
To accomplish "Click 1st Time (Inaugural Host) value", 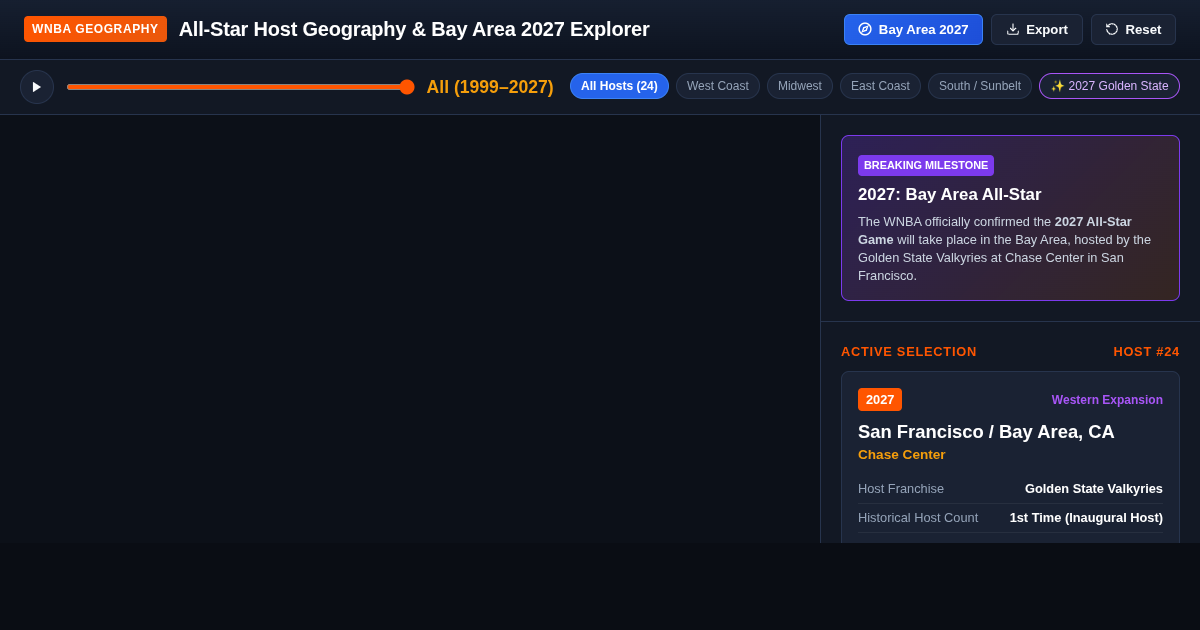I will pyautogui.click(x=1086, y=518).
